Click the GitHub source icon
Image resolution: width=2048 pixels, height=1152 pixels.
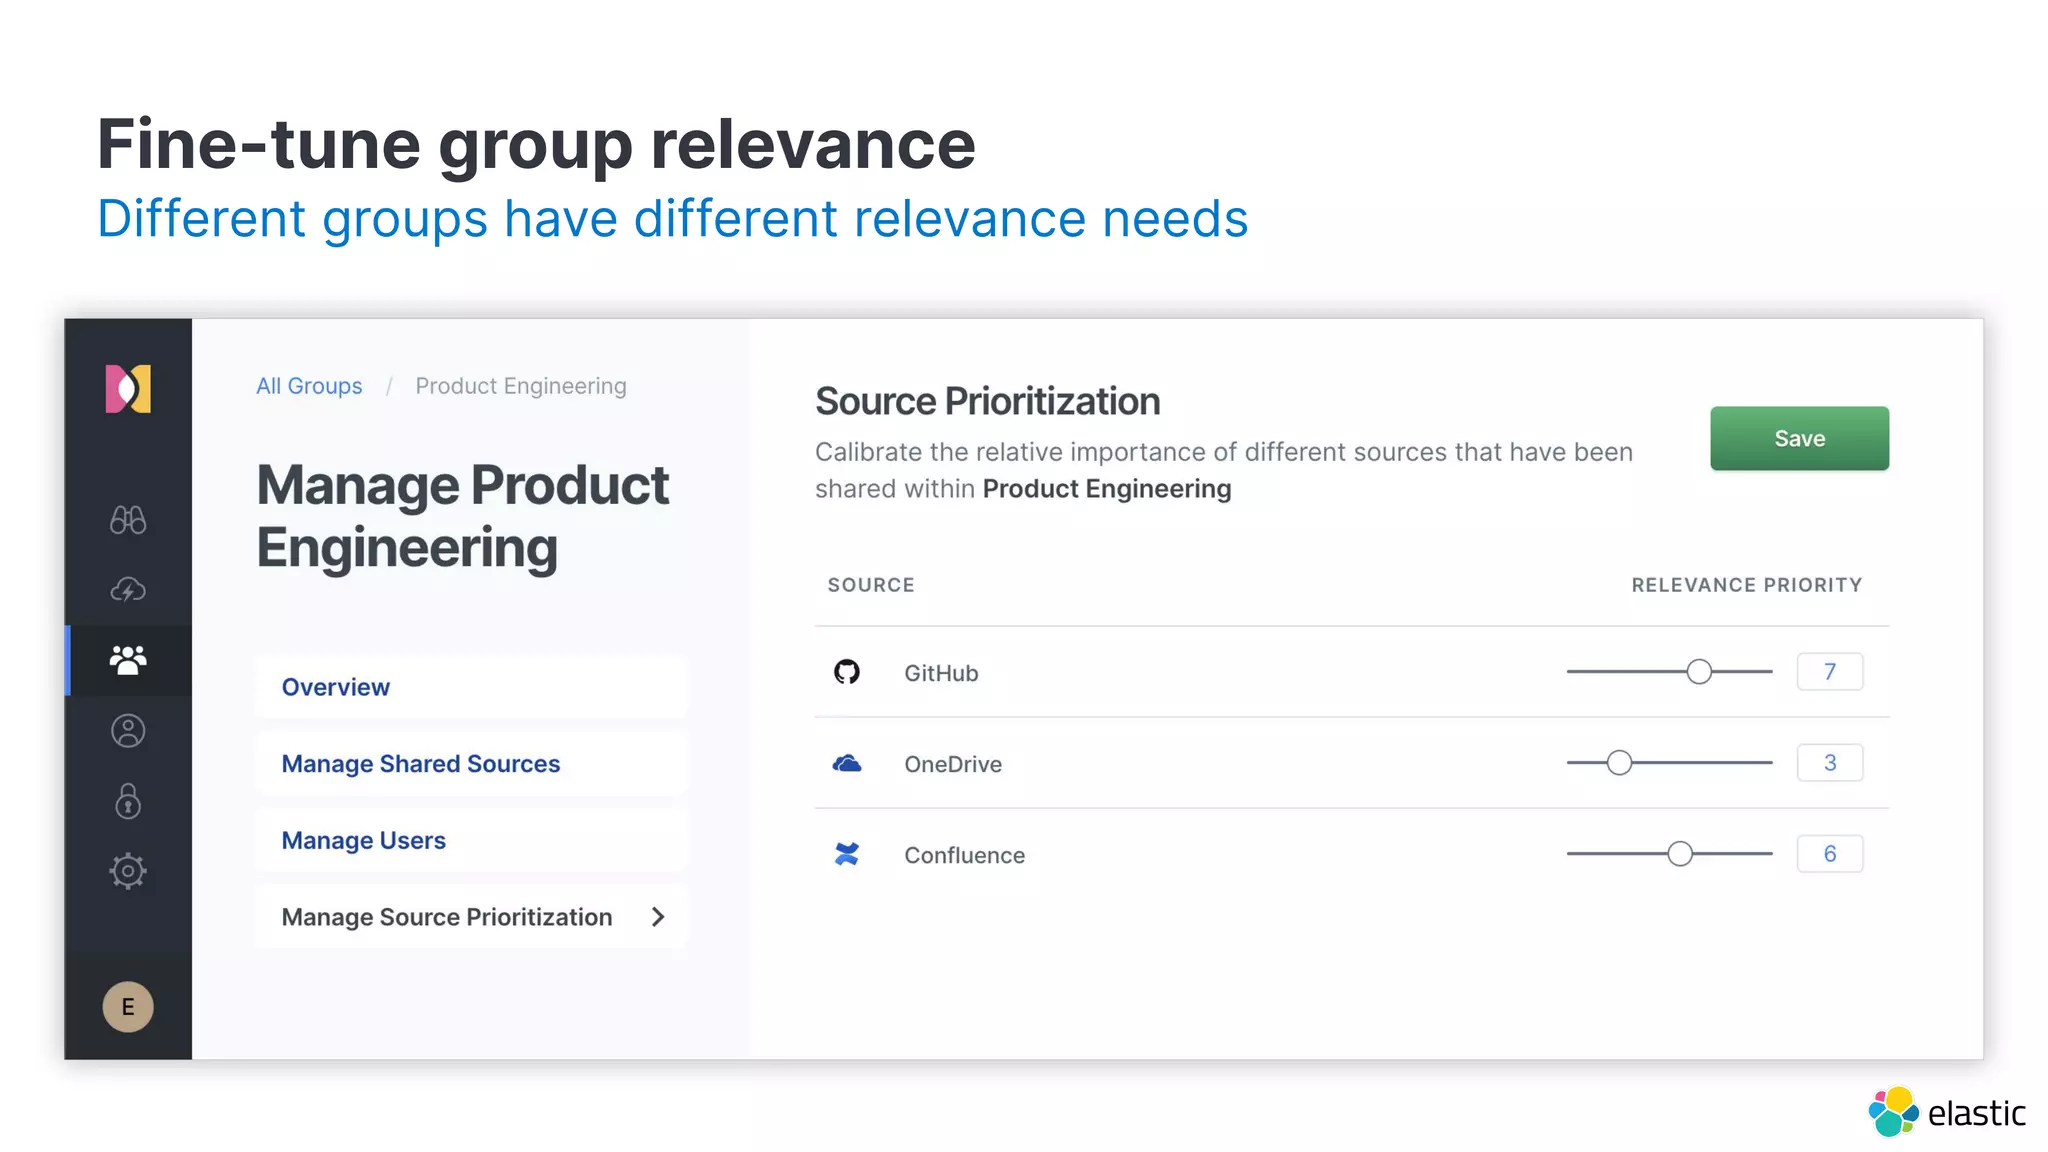point(847,672)
